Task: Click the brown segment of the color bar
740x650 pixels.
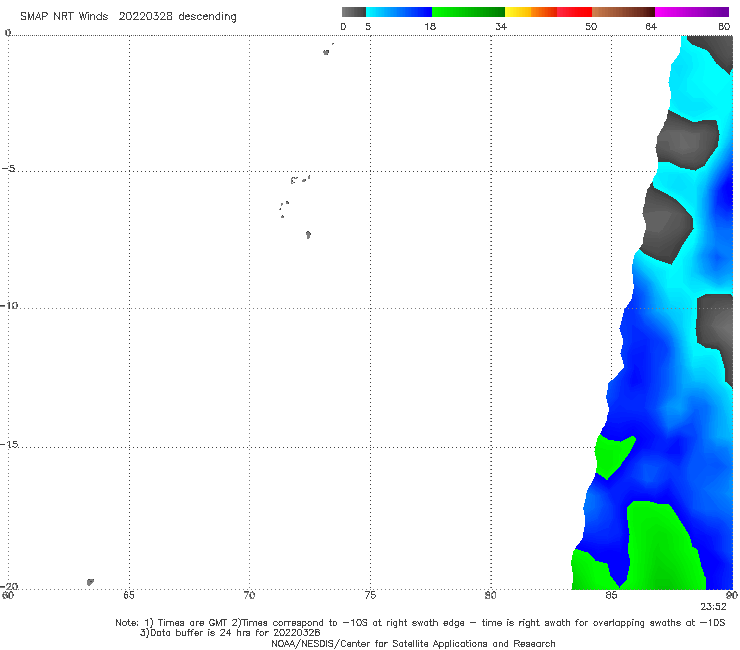Action: [623, 12]
